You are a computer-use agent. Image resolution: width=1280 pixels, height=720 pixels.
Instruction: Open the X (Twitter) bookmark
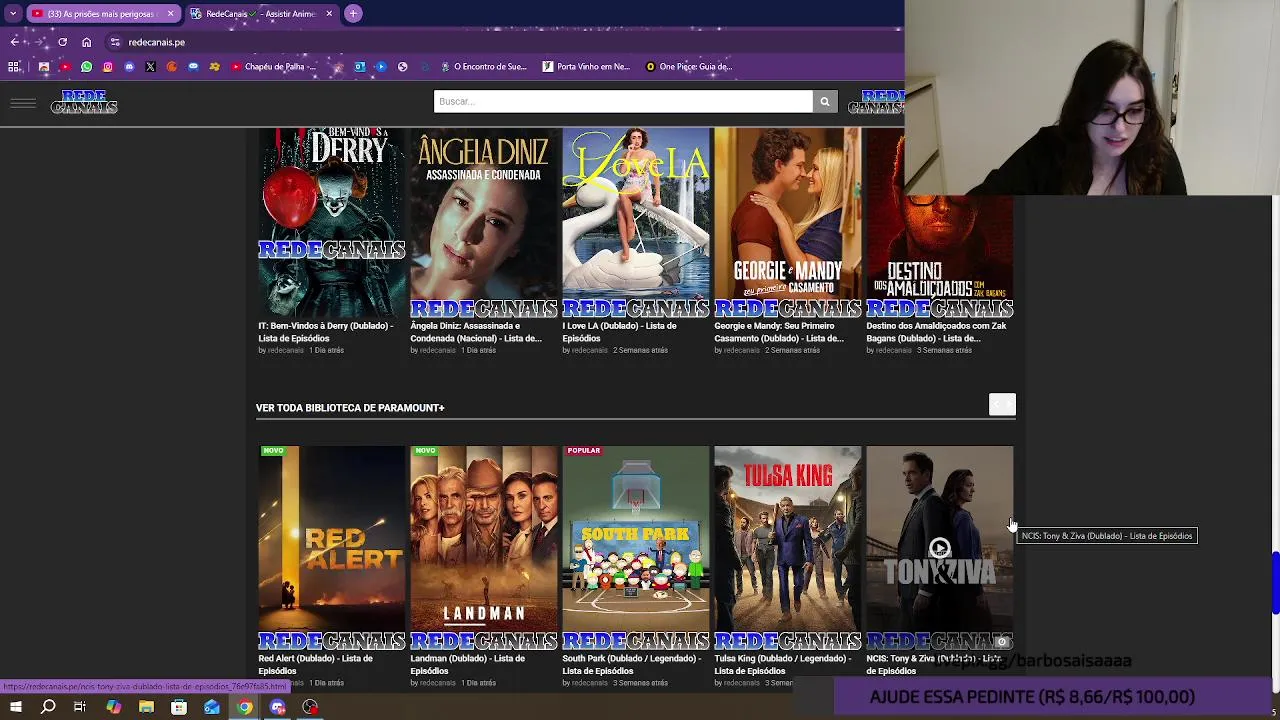point(150,67)
